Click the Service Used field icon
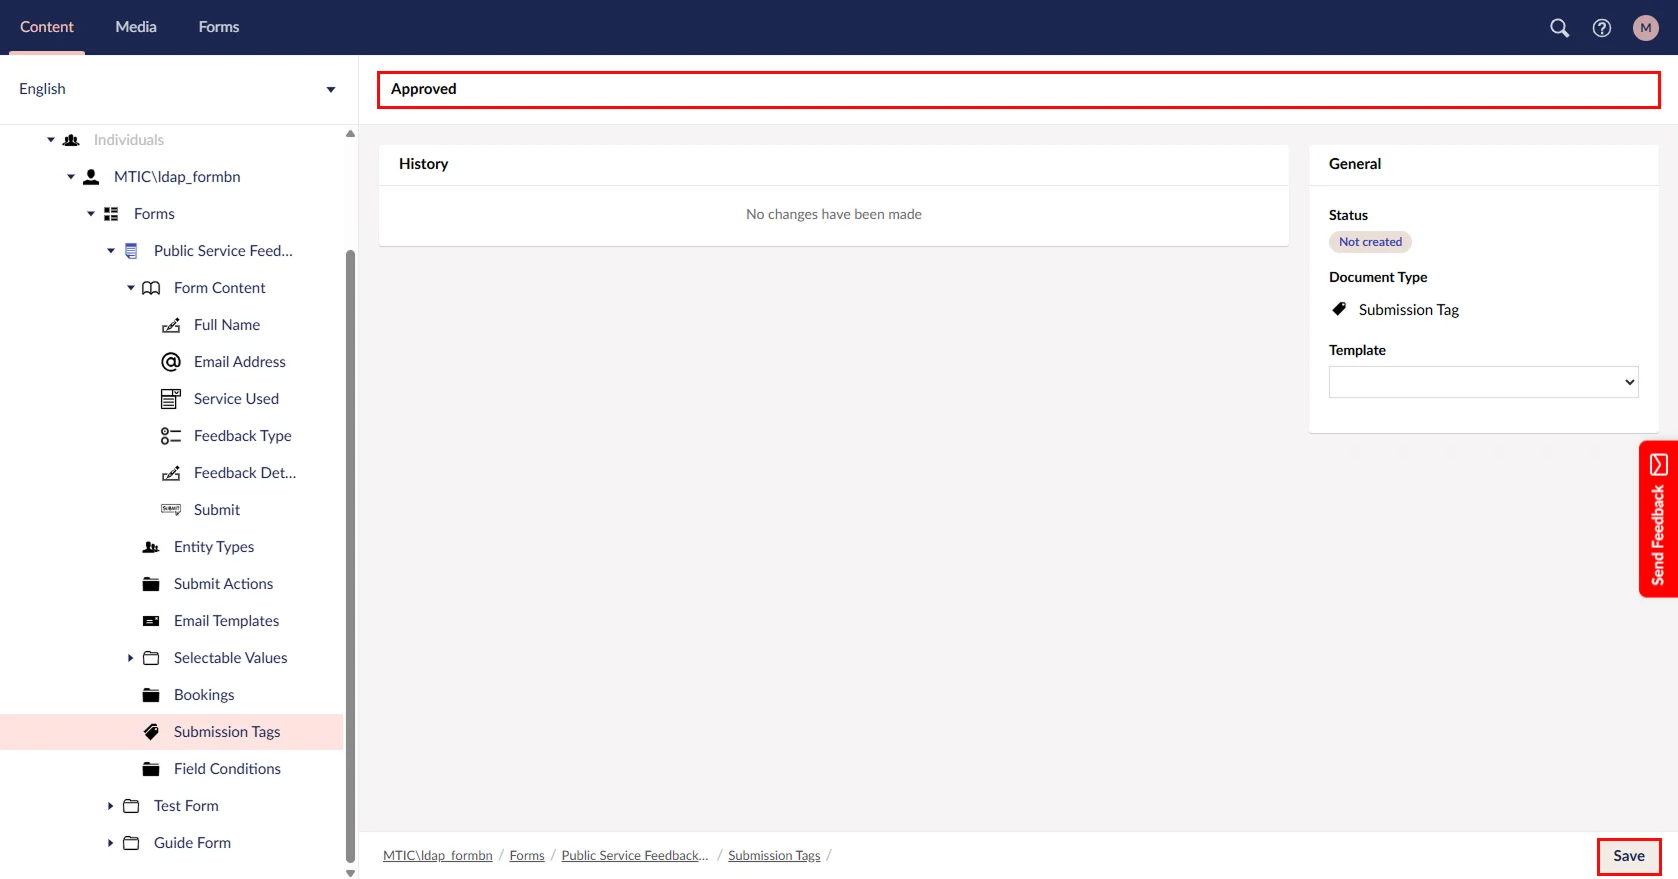Screen dimensions: 1678x879 click(171, 399)
